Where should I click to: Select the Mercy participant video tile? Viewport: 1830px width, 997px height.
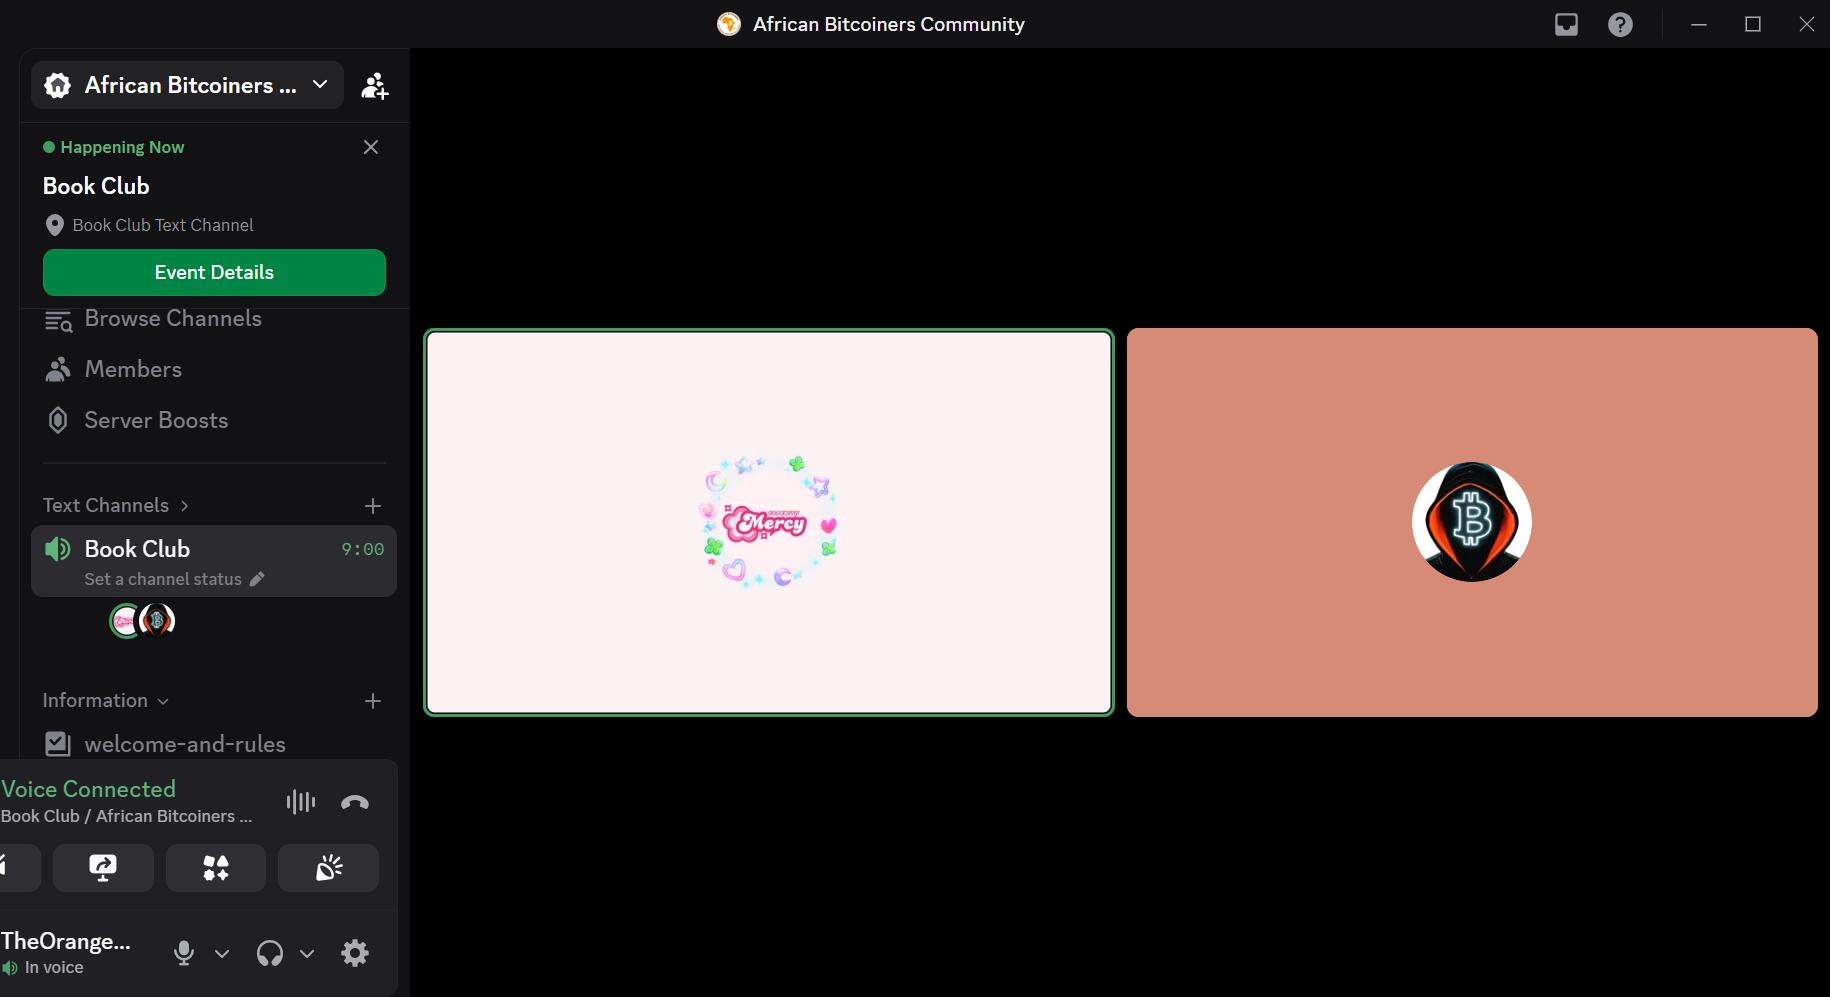(x=769, y=522)
